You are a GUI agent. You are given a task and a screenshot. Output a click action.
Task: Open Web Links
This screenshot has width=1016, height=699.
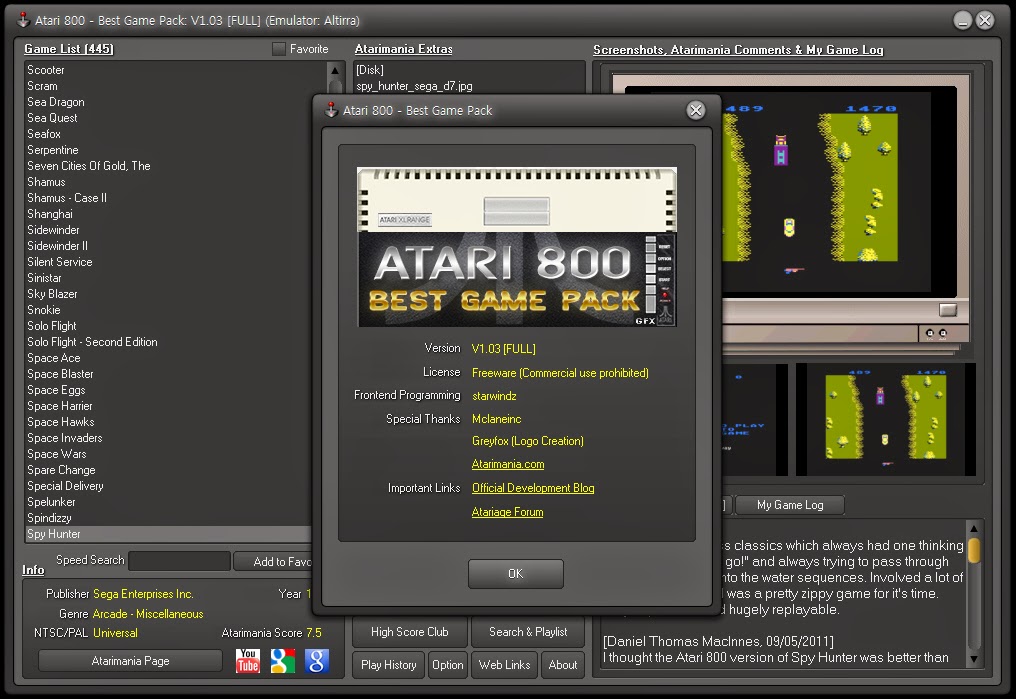[x=505, y=665]
